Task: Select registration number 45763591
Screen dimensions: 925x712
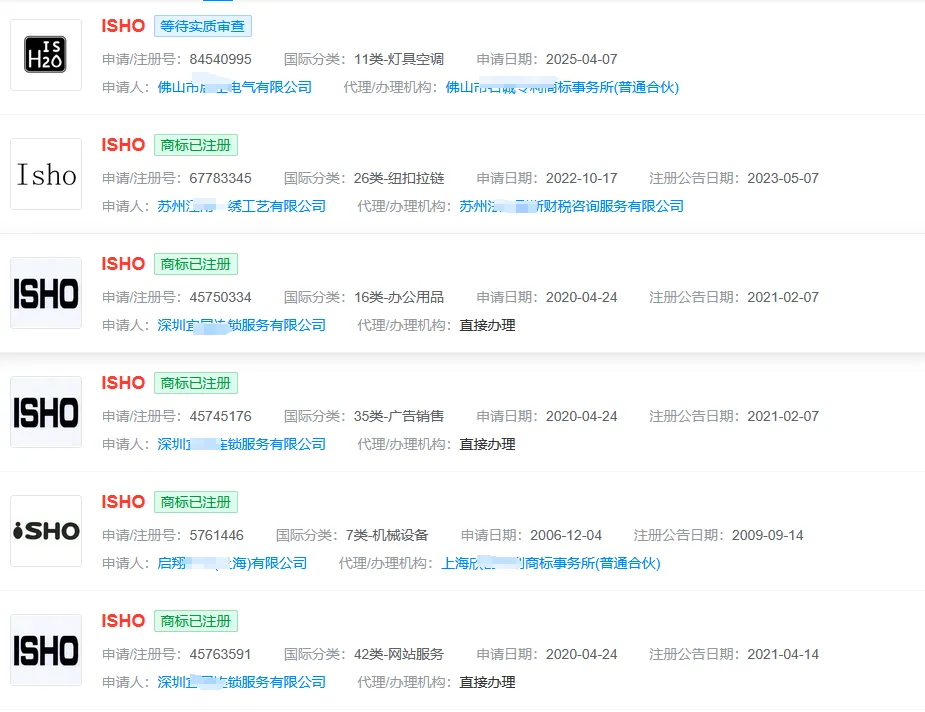Action: (x=221, y=655)
